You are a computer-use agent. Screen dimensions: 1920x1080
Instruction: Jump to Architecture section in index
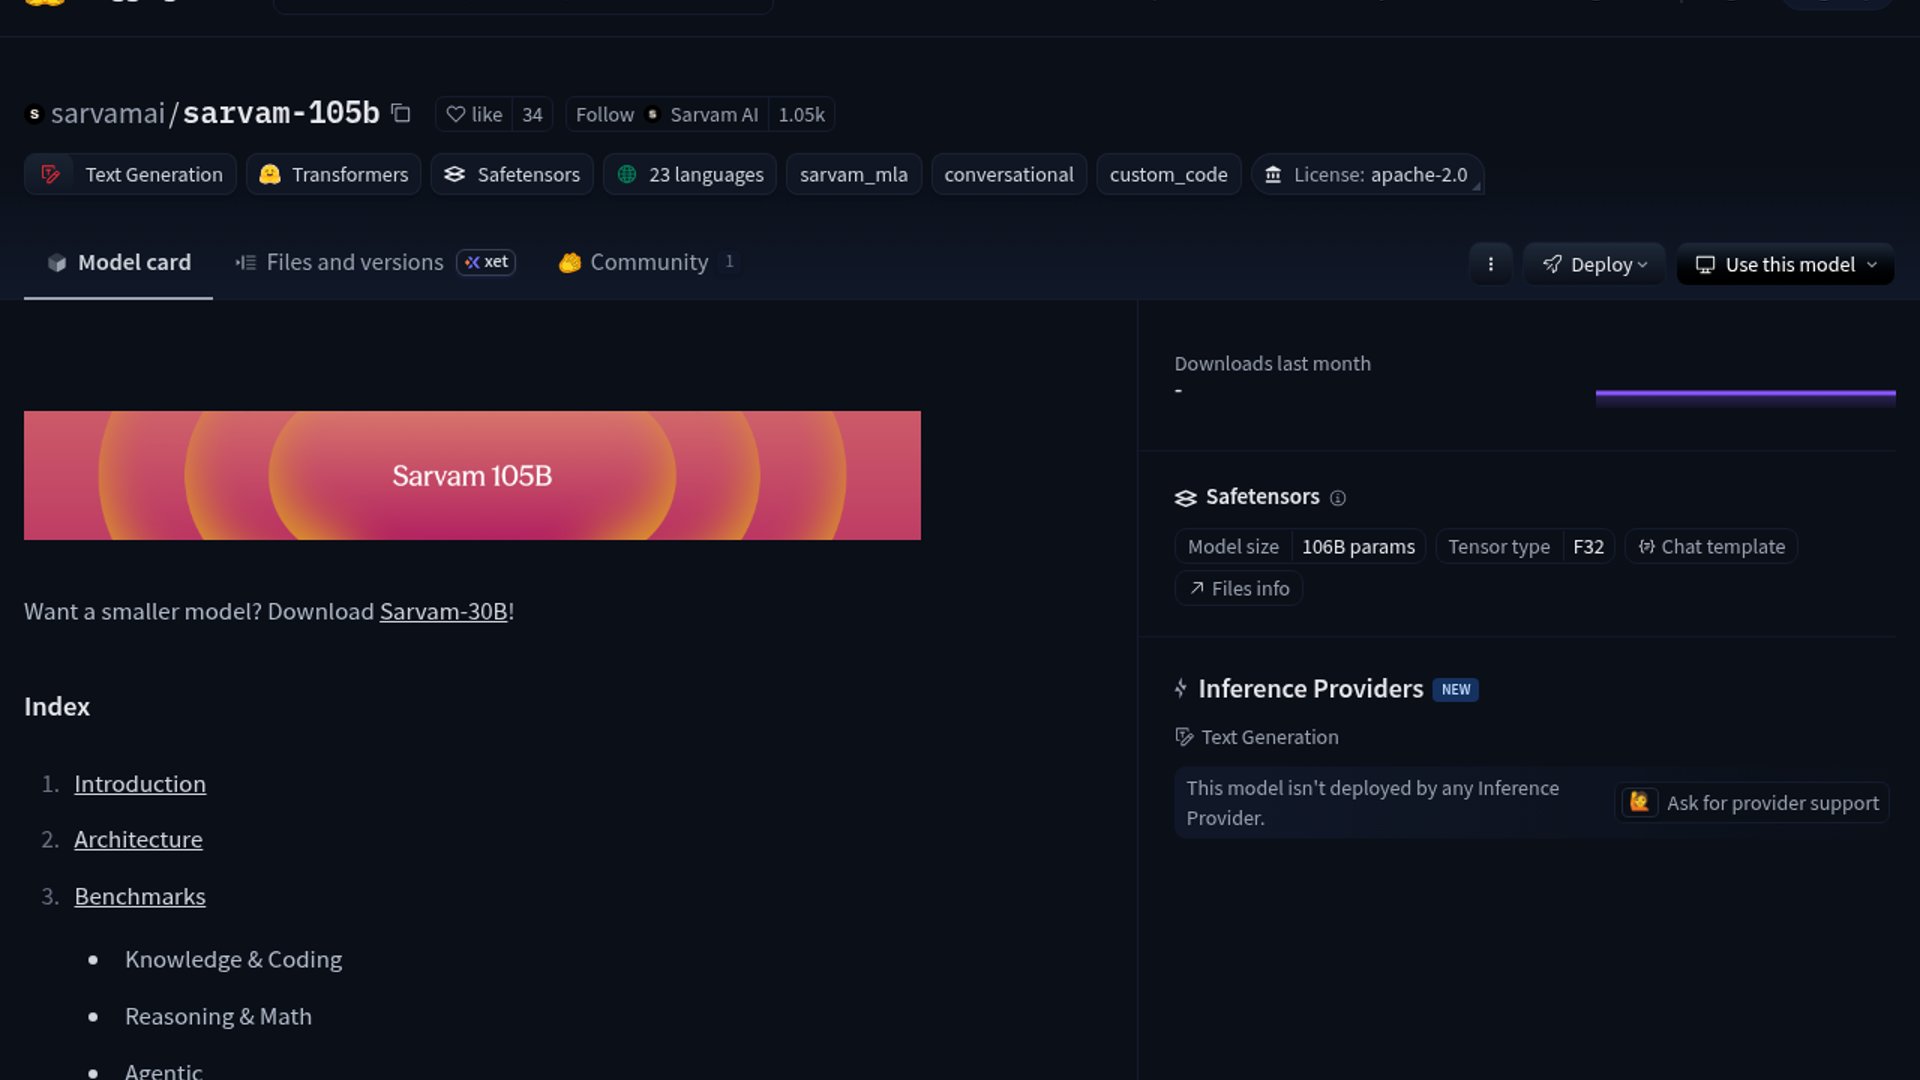pyautogui.click(x=138, y=839)
